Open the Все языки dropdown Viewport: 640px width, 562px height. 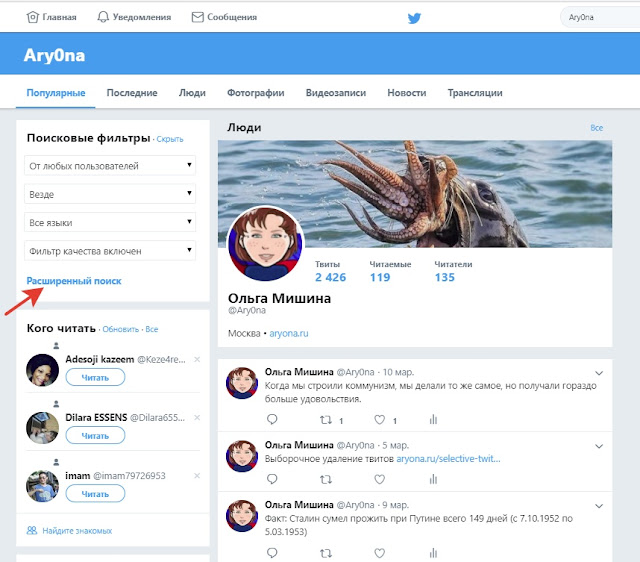(110, 222)
